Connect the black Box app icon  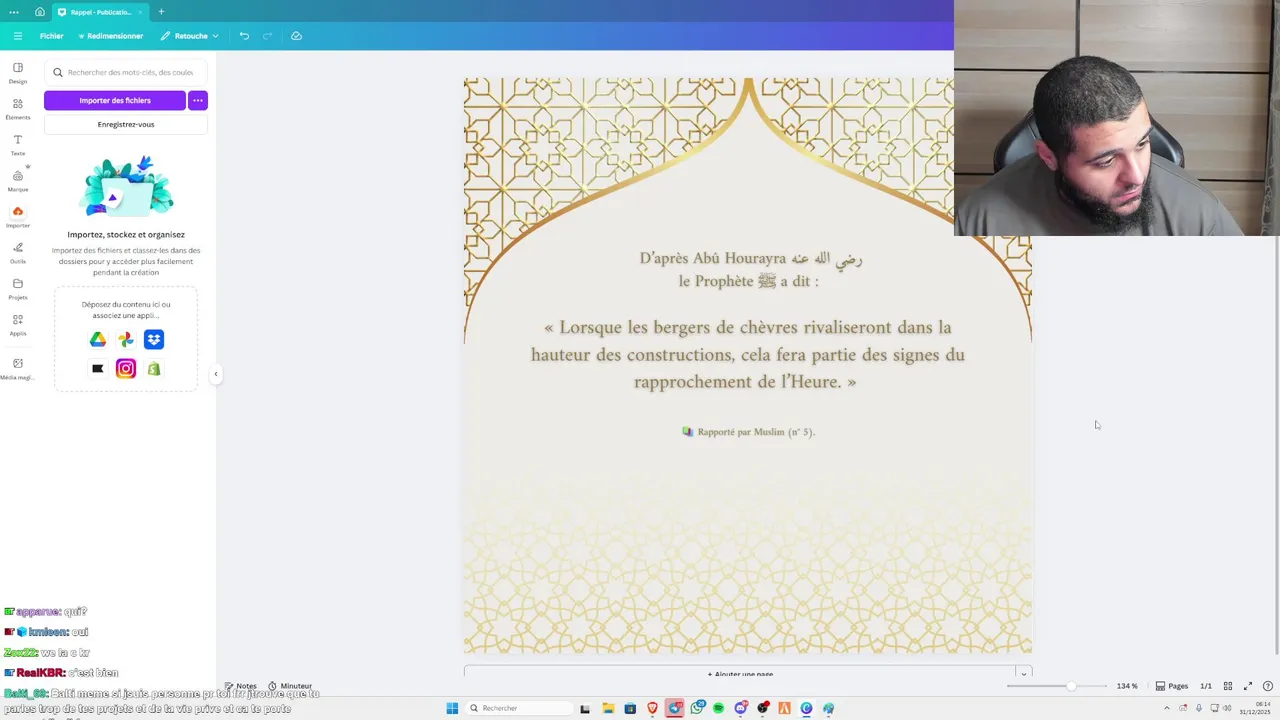(x=98, y=369)
